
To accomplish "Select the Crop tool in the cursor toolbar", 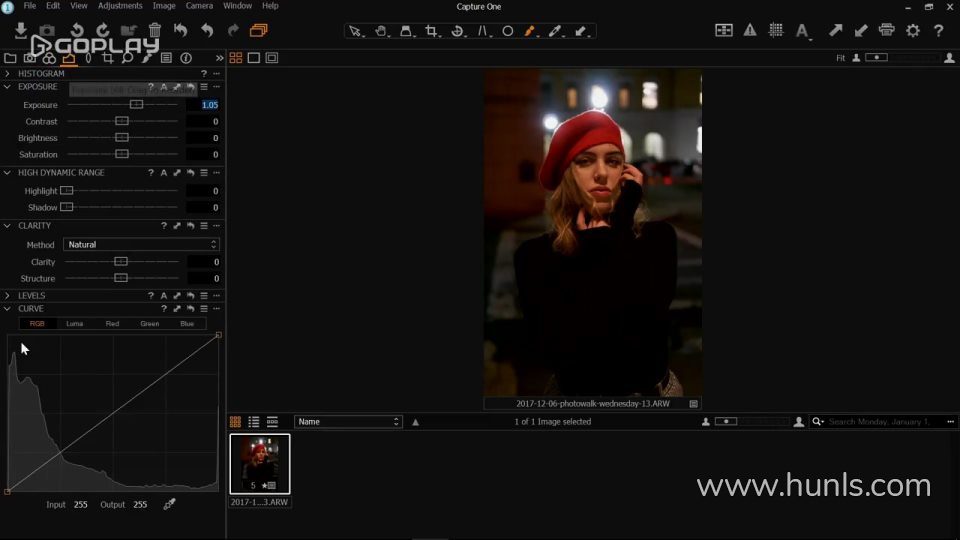I will (431, 31).
